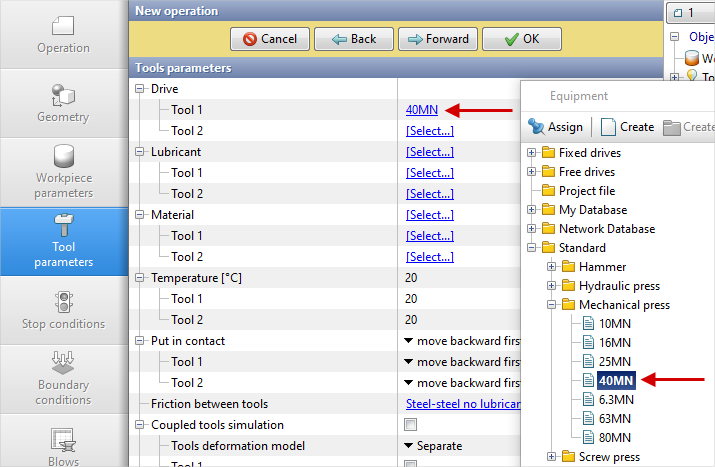Select the Network Database folder
This screenshot has width=715, height=467.
pyautogui.click(x=606, y=229)
